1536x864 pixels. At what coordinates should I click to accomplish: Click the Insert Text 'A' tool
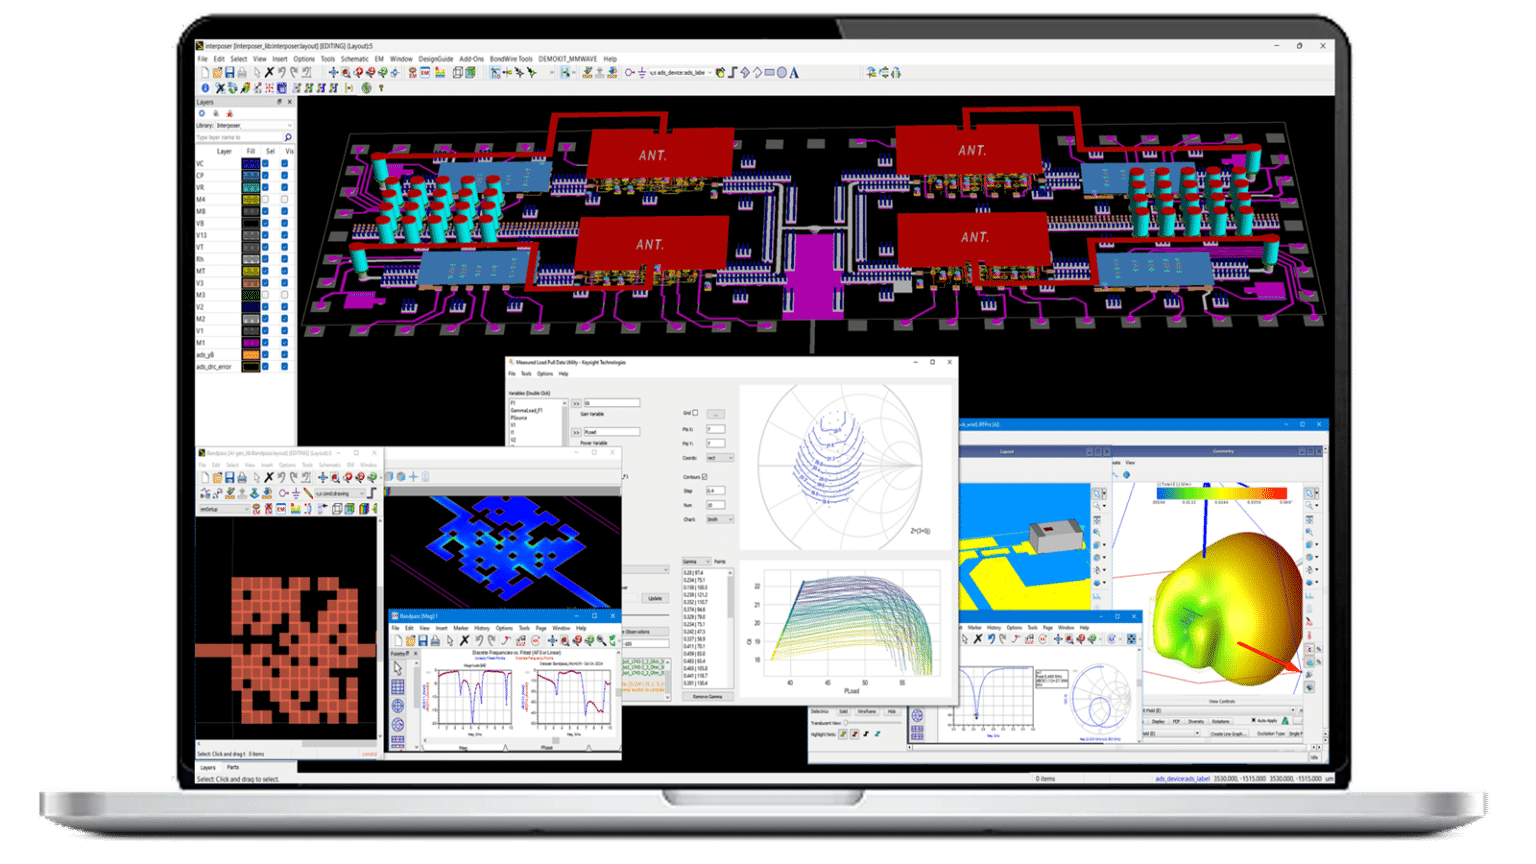click(794, 73)
